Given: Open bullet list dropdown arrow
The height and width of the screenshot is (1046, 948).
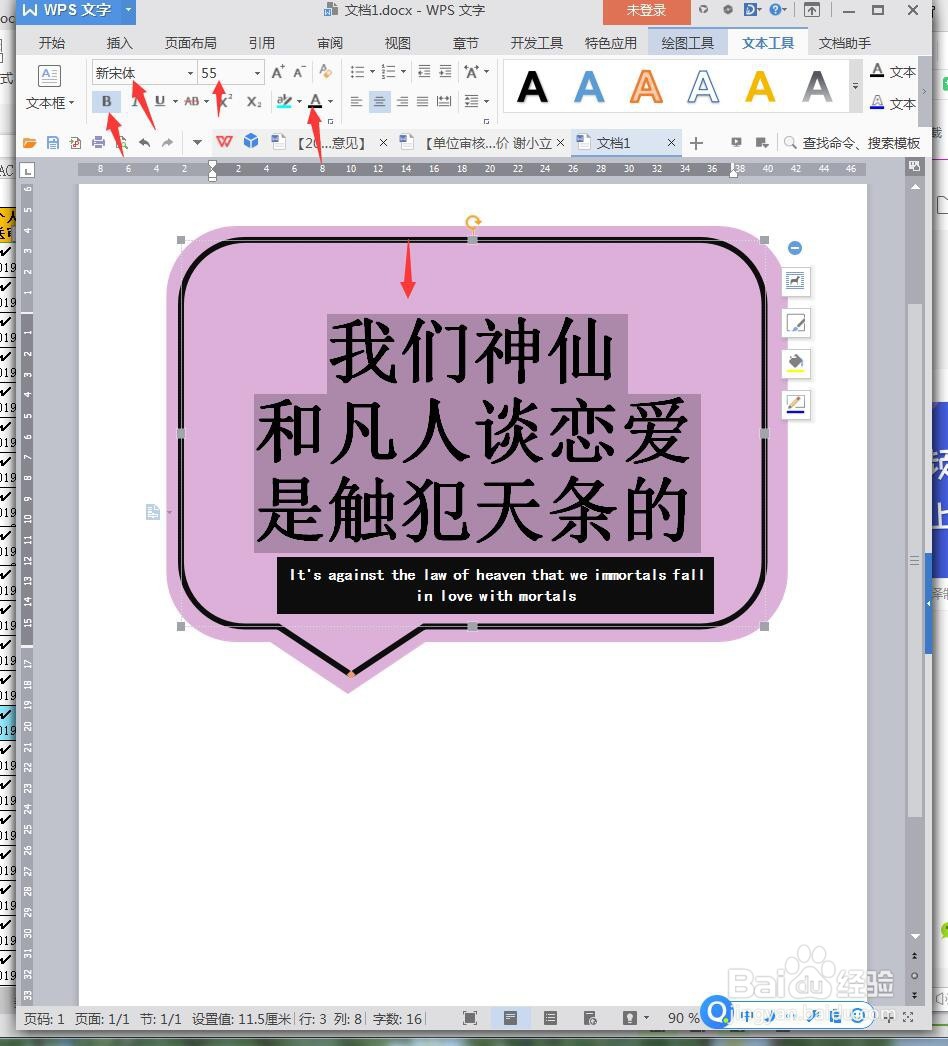Looking at the screenshot, I should (x=372, y=71).
